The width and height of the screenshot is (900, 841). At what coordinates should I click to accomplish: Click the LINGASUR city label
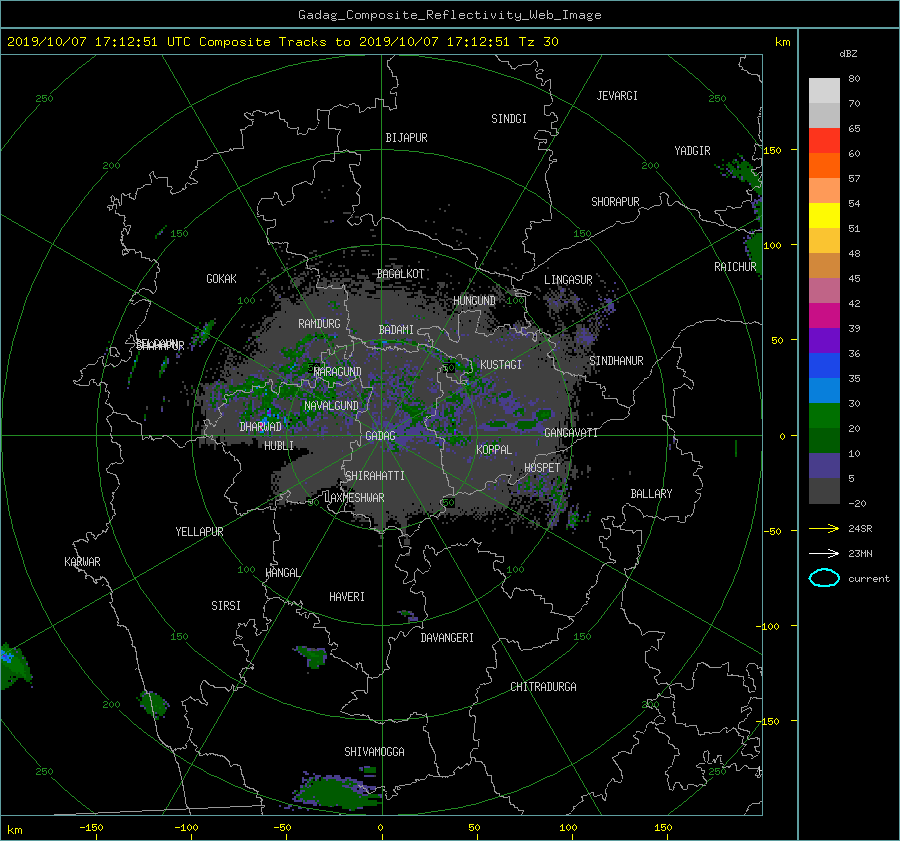568,280
